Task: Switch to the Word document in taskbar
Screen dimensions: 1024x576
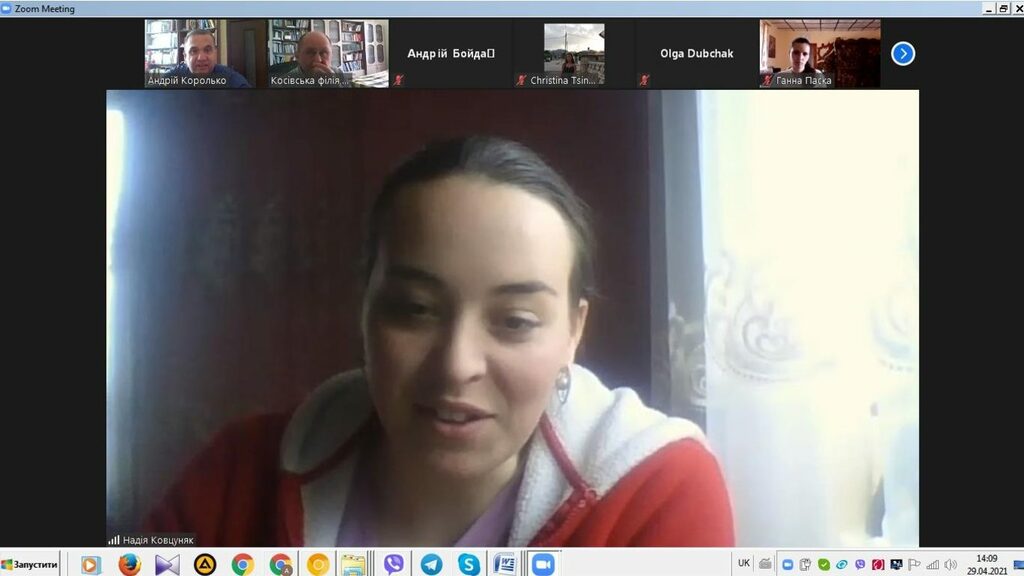Action: coord(505,564)
